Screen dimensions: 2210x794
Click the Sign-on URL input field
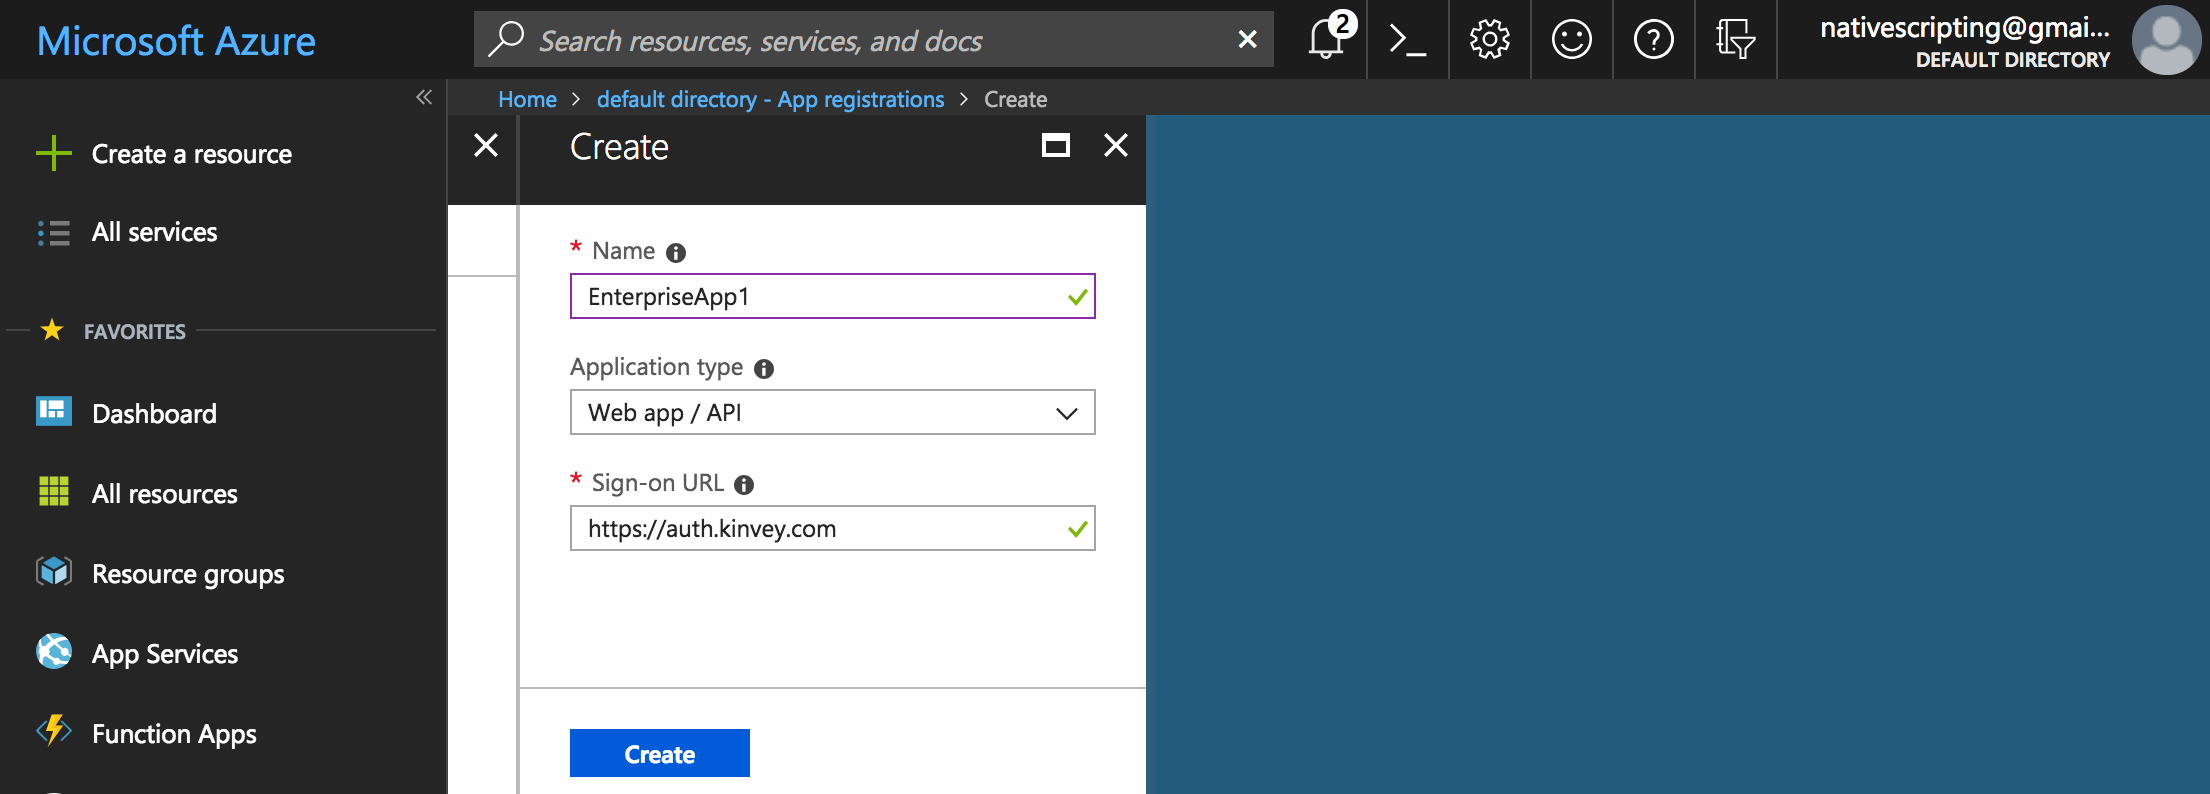click(822, 529)
